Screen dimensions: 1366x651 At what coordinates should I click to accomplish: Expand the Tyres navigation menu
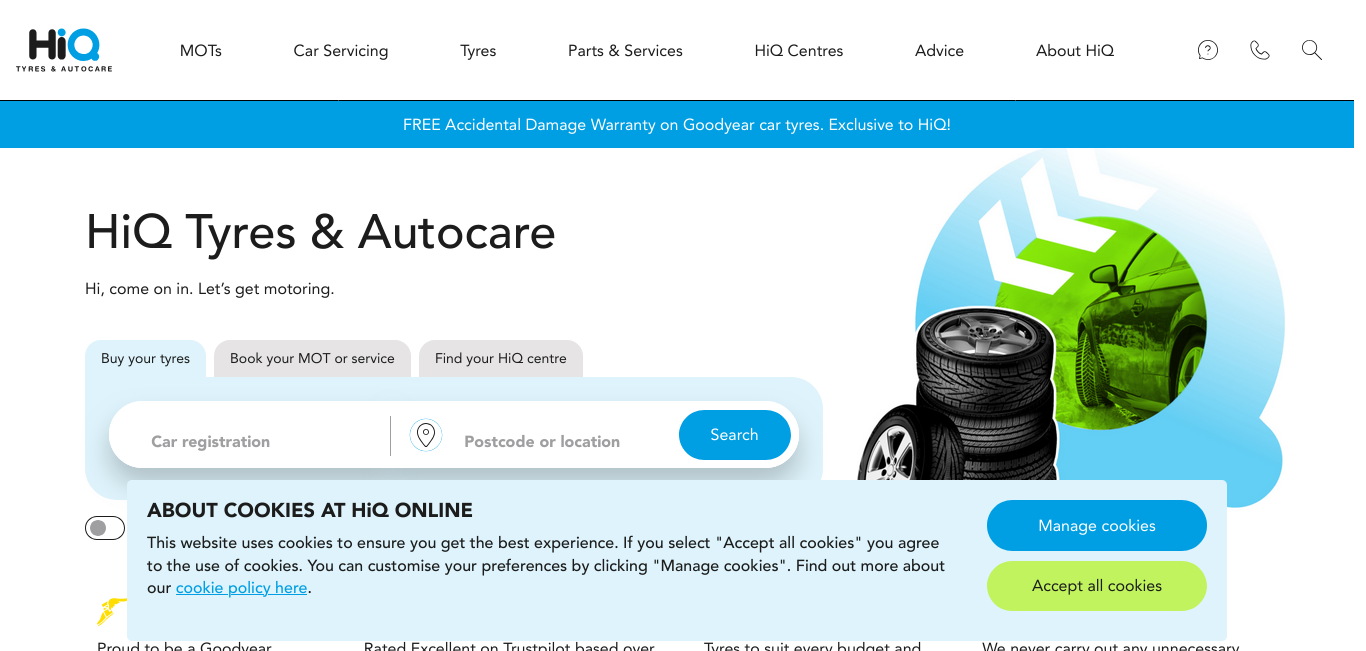pyautogui.click(x=478, y=51)
